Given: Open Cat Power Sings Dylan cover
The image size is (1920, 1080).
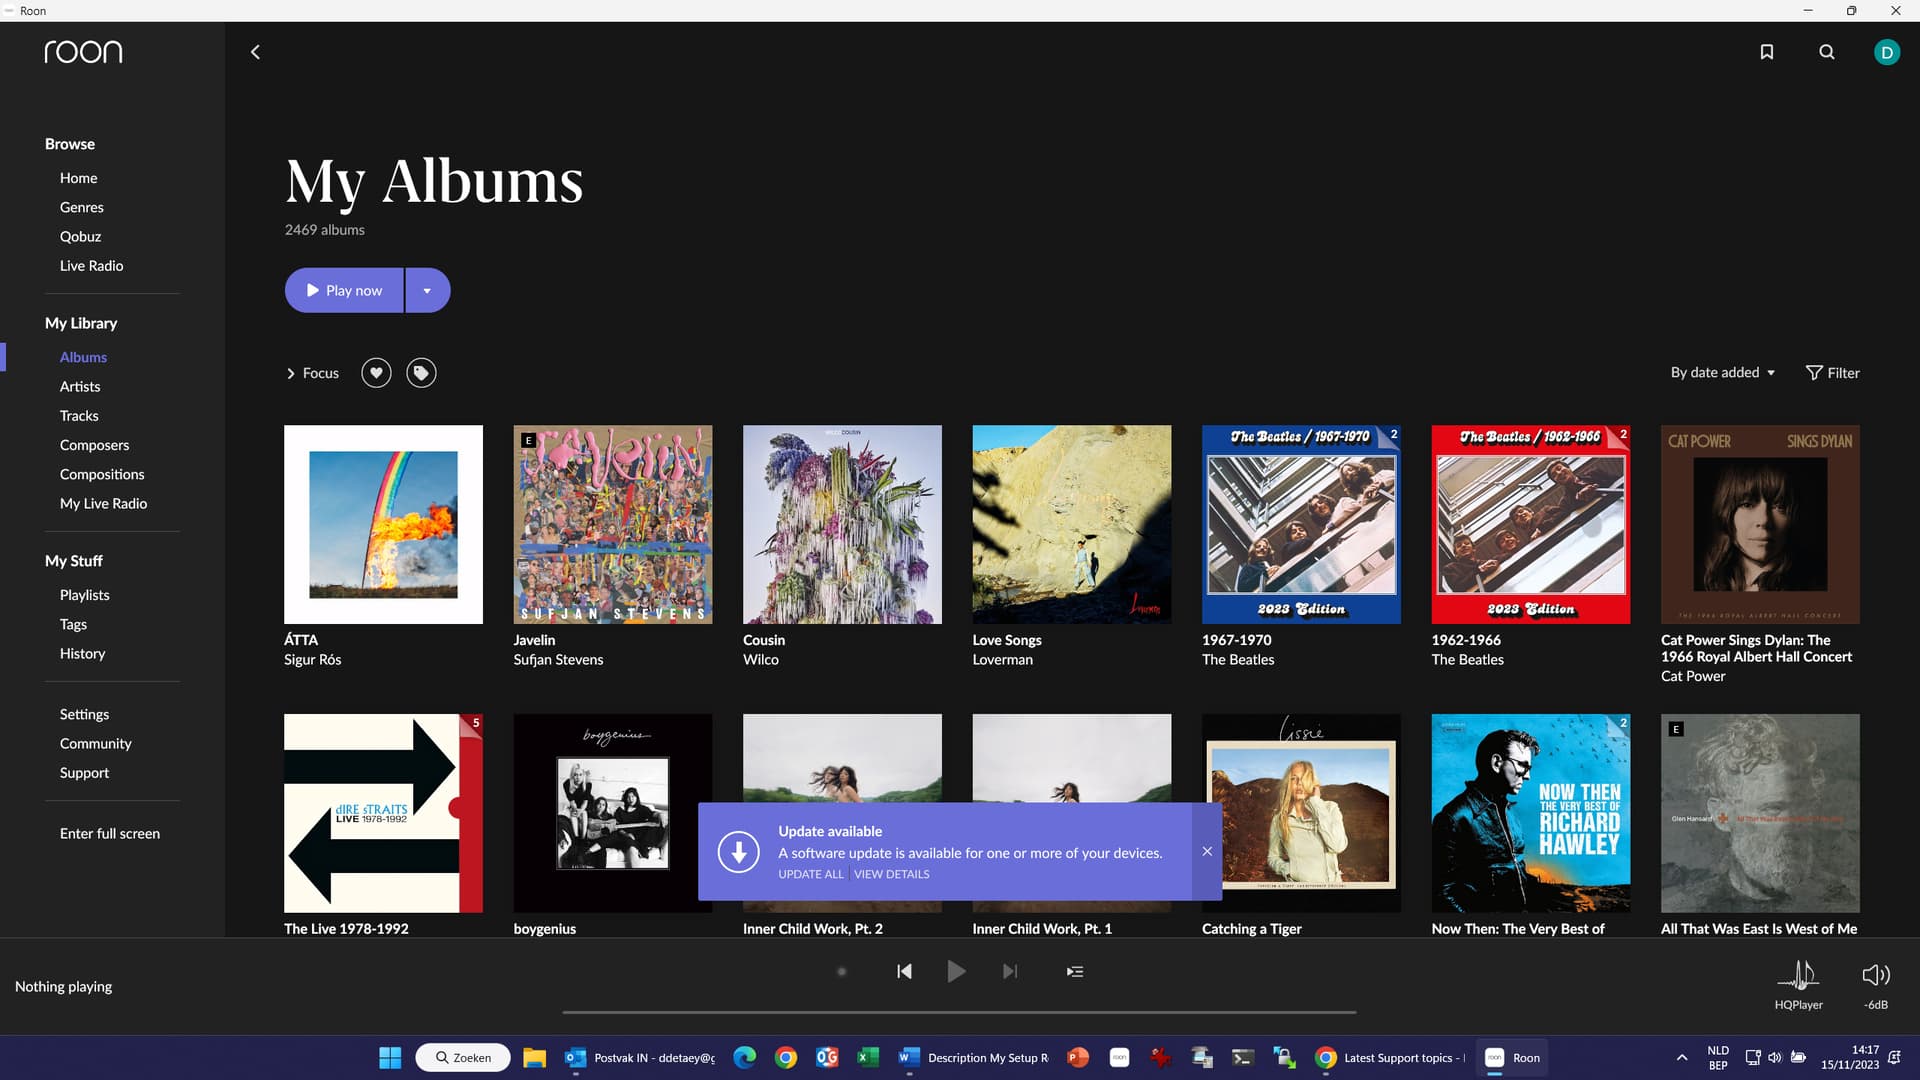Looking at the screenshot, I should click(x=1760, y=525).
